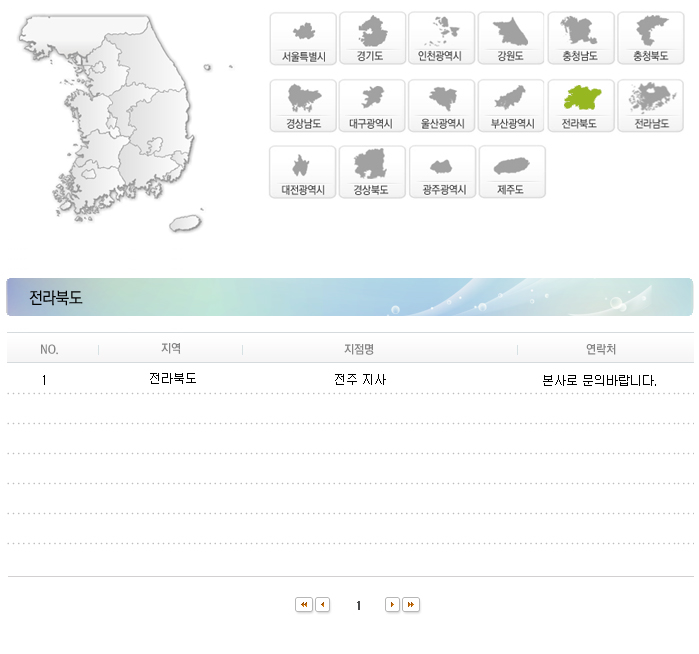This screenshot has width=699, height=654.
Task: Click the 지점명 column header
Action: click(359, 349)
